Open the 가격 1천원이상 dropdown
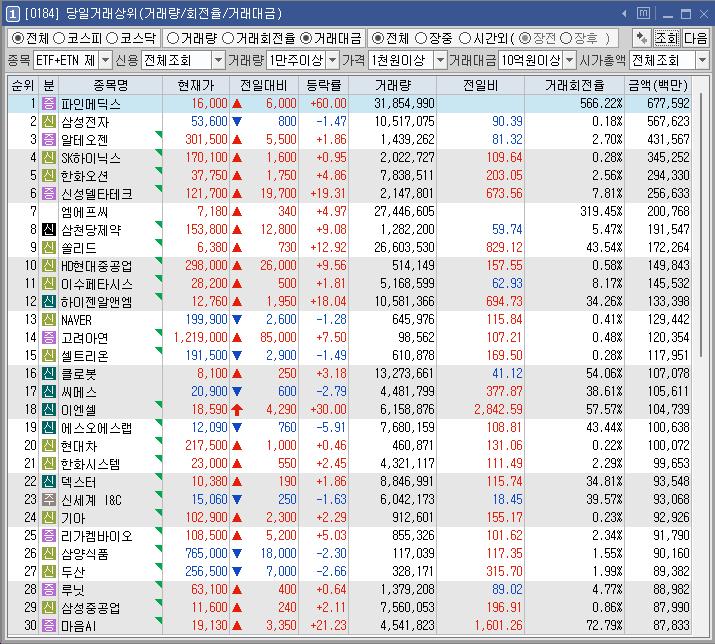The width and height of the screenshot is (715, 644). pos(440,60)
